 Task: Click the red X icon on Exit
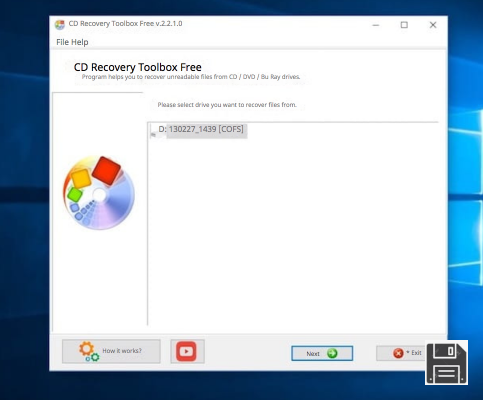point(398,353)
